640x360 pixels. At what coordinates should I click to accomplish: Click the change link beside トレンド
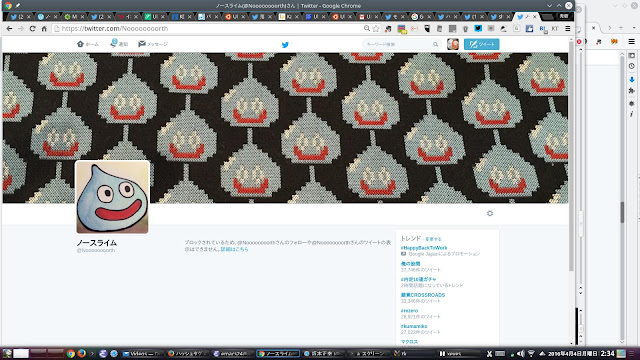[433, 239]
